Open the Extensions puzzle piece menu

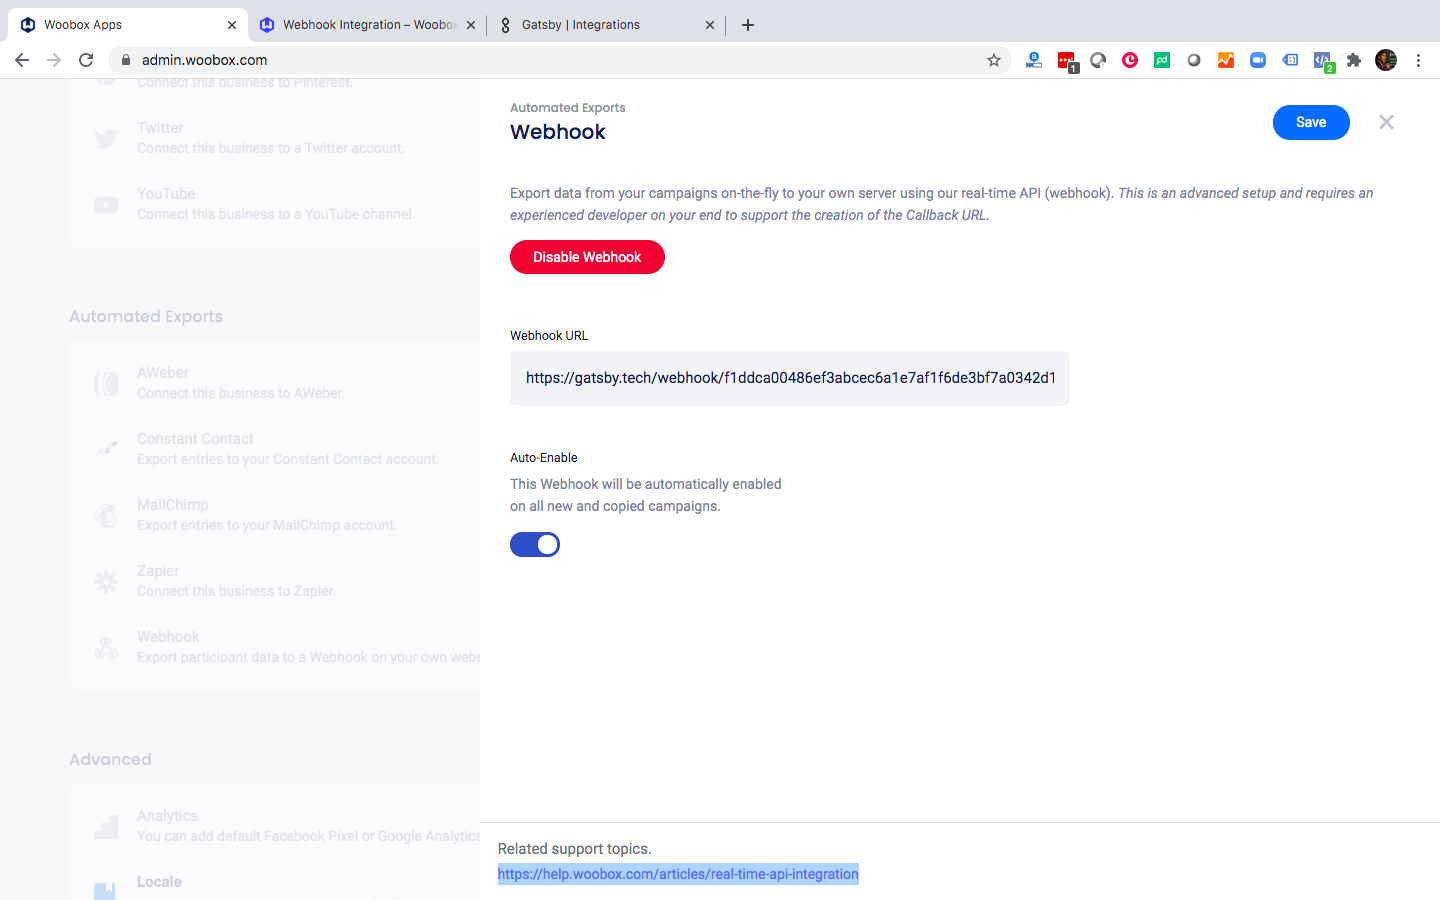1354,60
